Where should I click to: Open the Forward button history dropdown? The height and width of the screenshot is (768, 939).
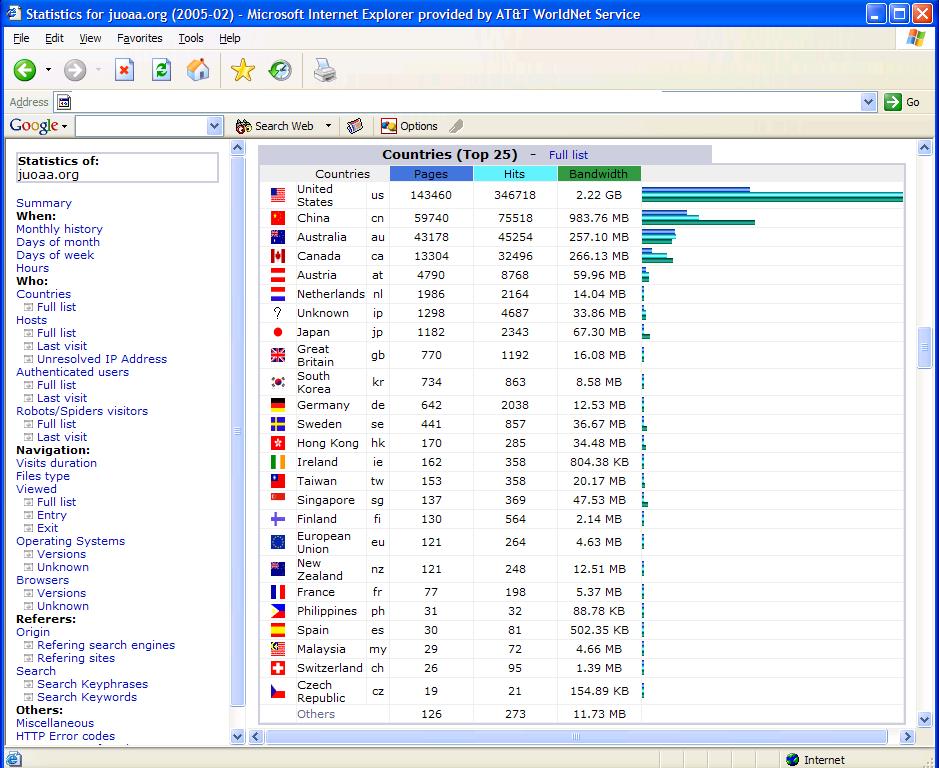coord(98,70)
